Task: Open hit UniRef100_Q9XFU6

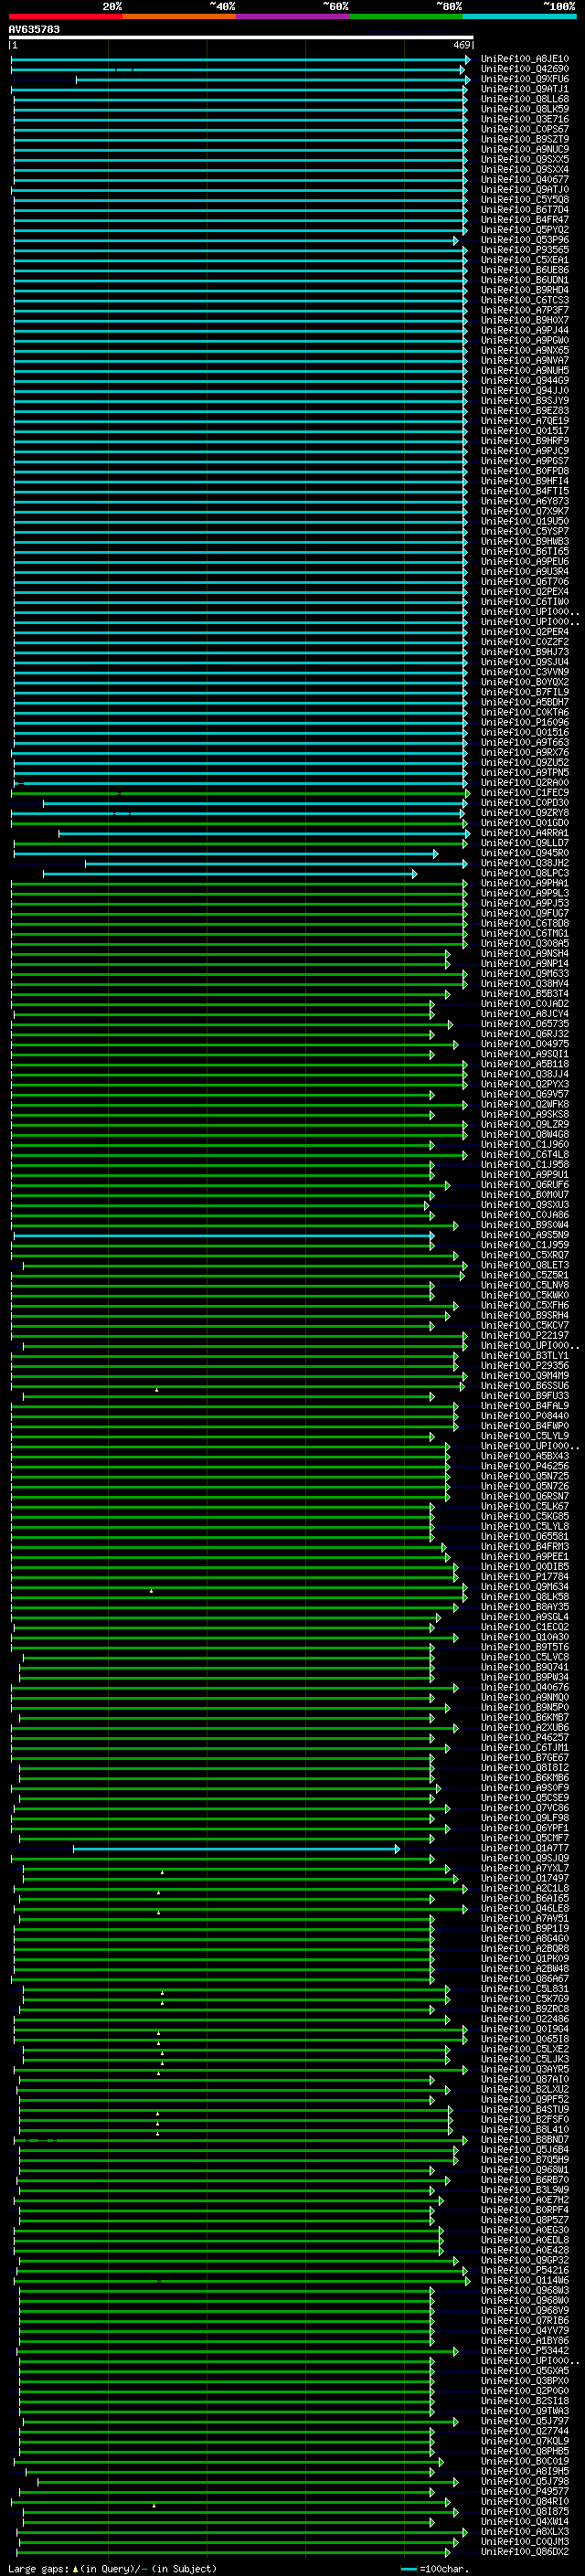Action: pos(525,79)
